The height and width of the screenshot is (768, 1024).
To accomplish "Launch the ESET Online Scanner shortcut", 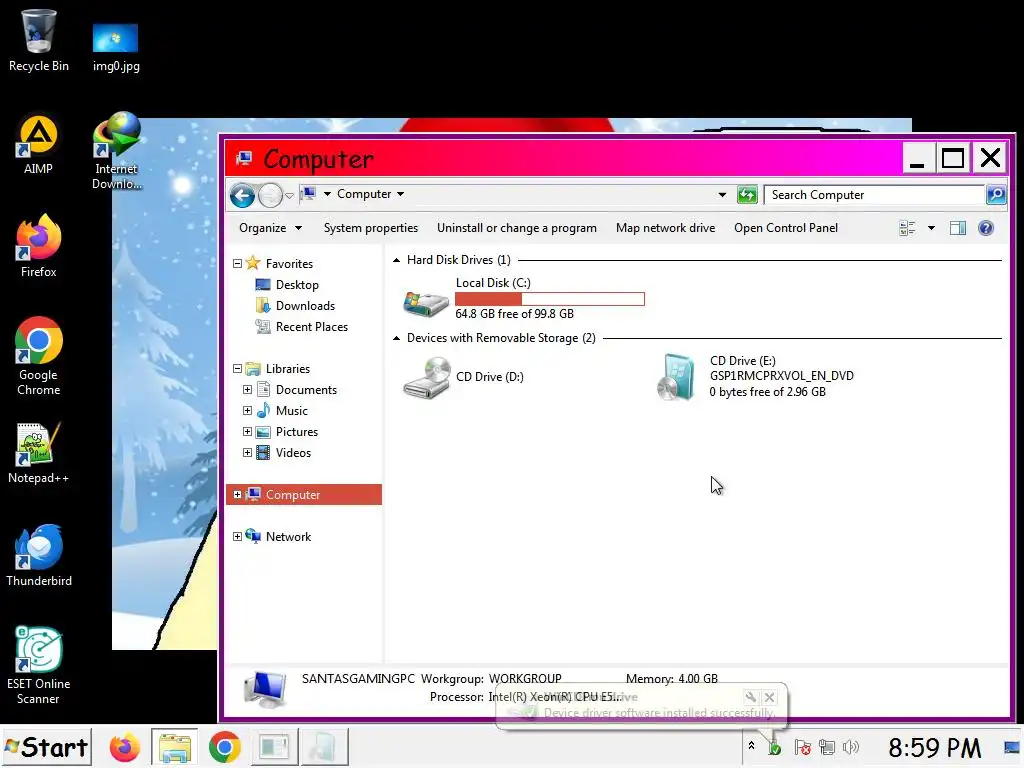I will click(39, 665).
